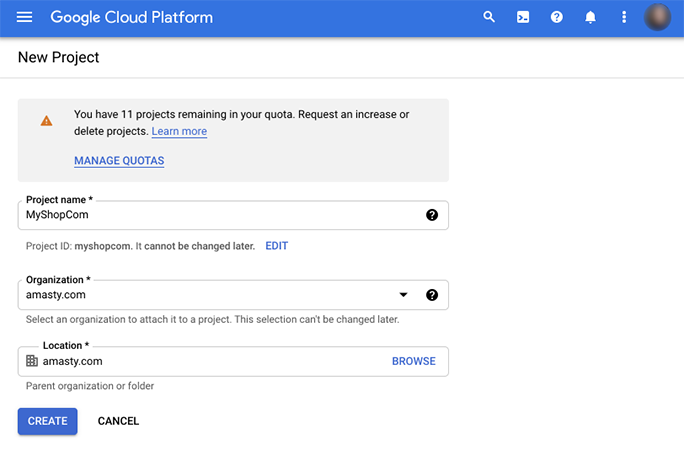Activate Cloud Shell terminal icon
The image size is (684, 450).
pos(523,17)
